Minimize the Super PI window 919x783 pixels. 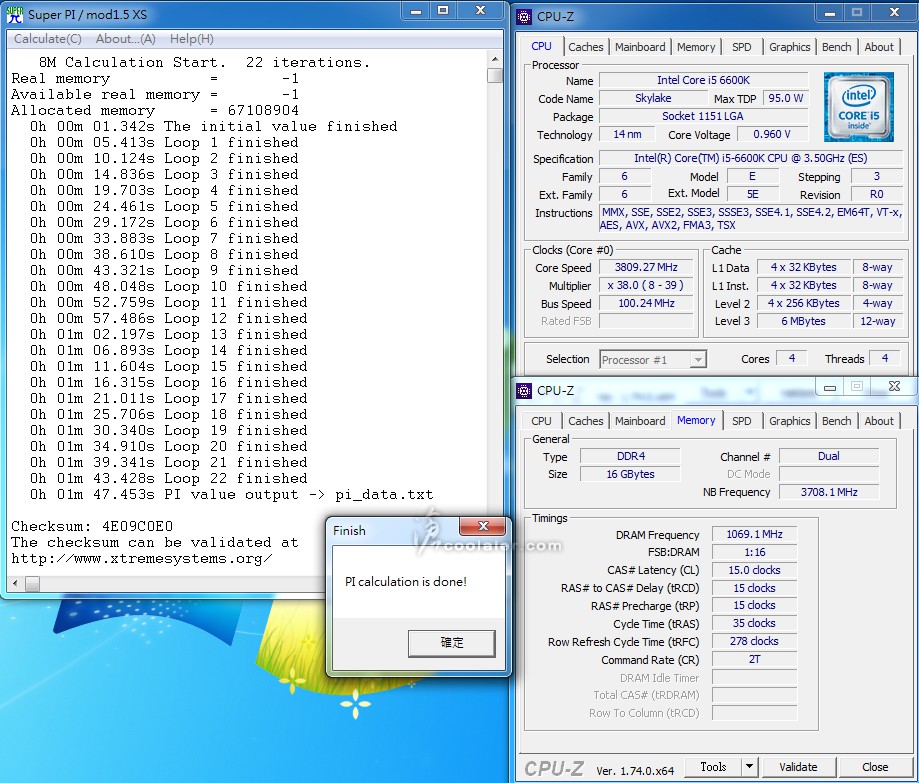click(416, 11)
